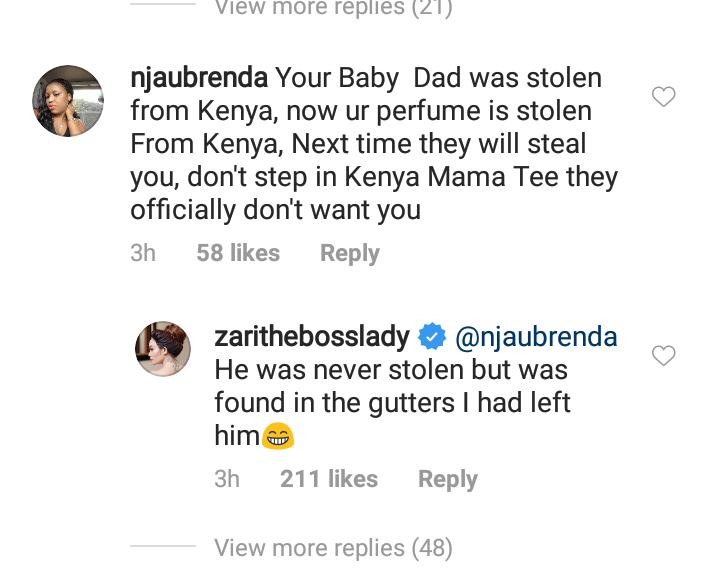Like njaubrenda's comment with the heart
The width and height of the screenshot is (720, 585).
663,97
